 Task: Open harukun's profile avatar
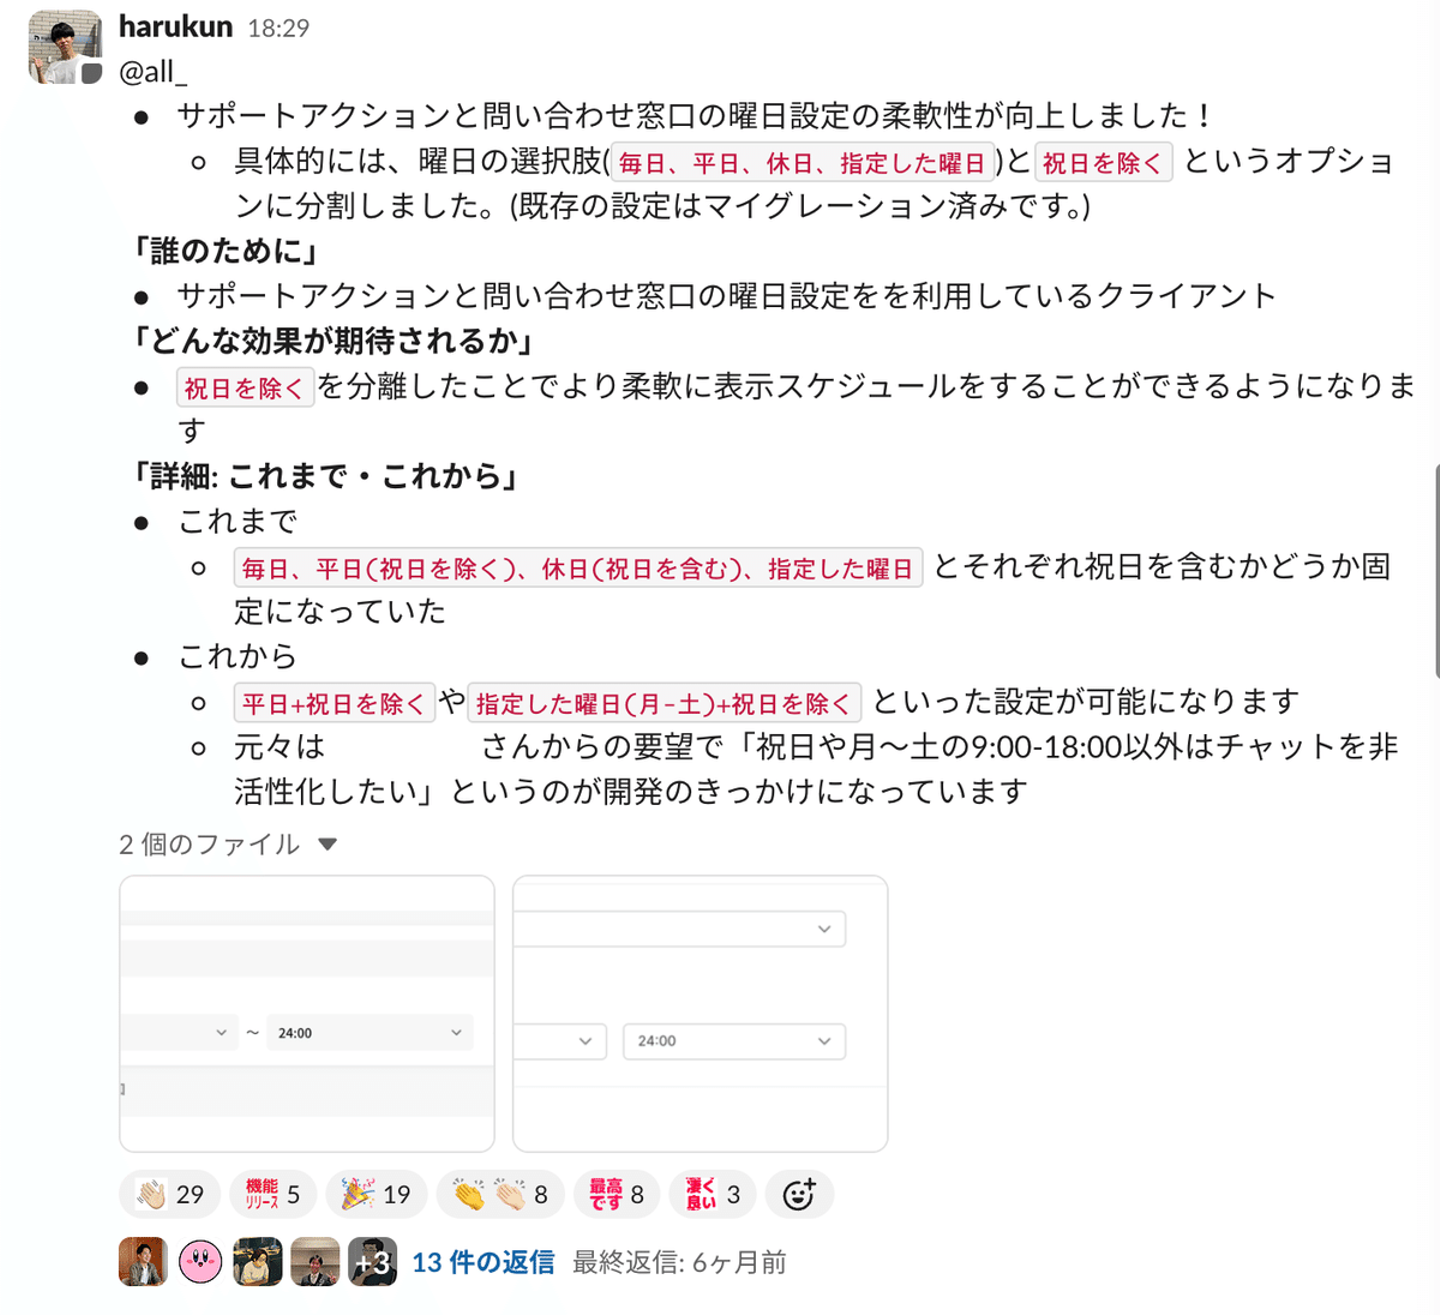65,47
